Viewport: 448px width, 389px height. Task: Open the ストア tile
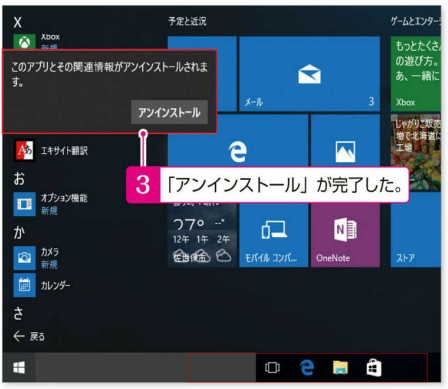point(416,230)
